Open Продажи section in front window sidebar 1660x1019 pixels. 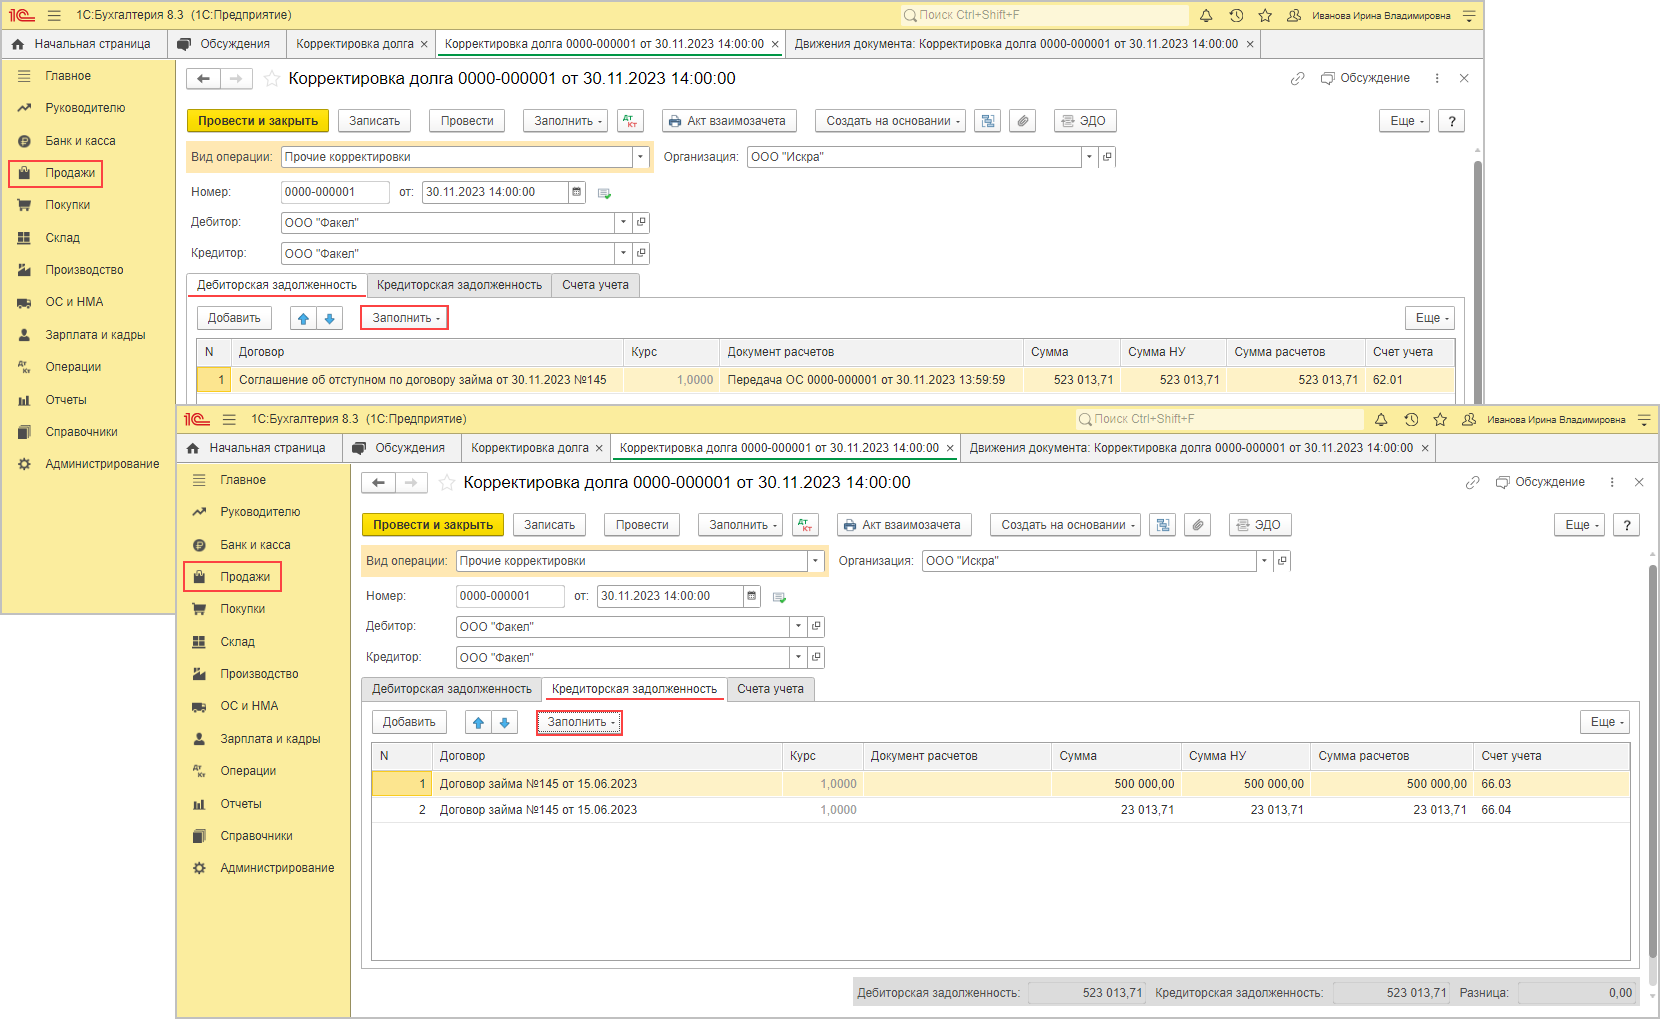(x=233, y=577)
